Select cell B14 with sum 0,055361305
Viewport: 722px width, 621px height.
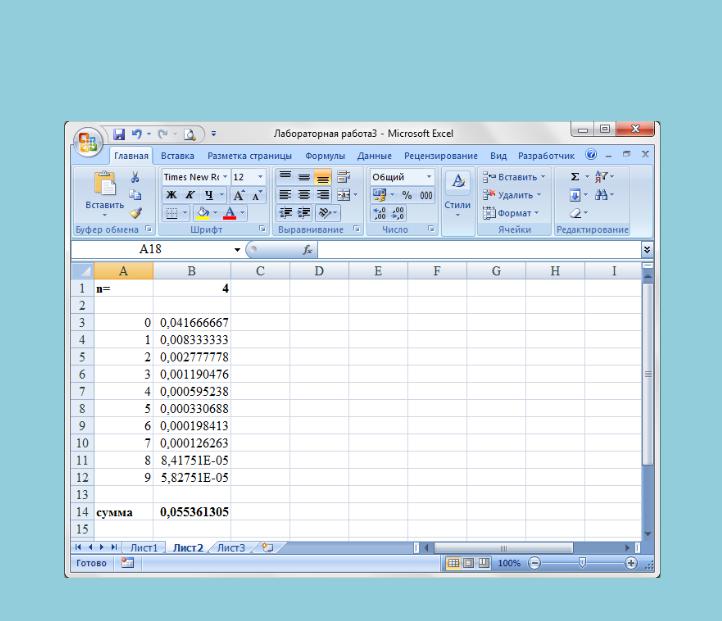(192, 512)
